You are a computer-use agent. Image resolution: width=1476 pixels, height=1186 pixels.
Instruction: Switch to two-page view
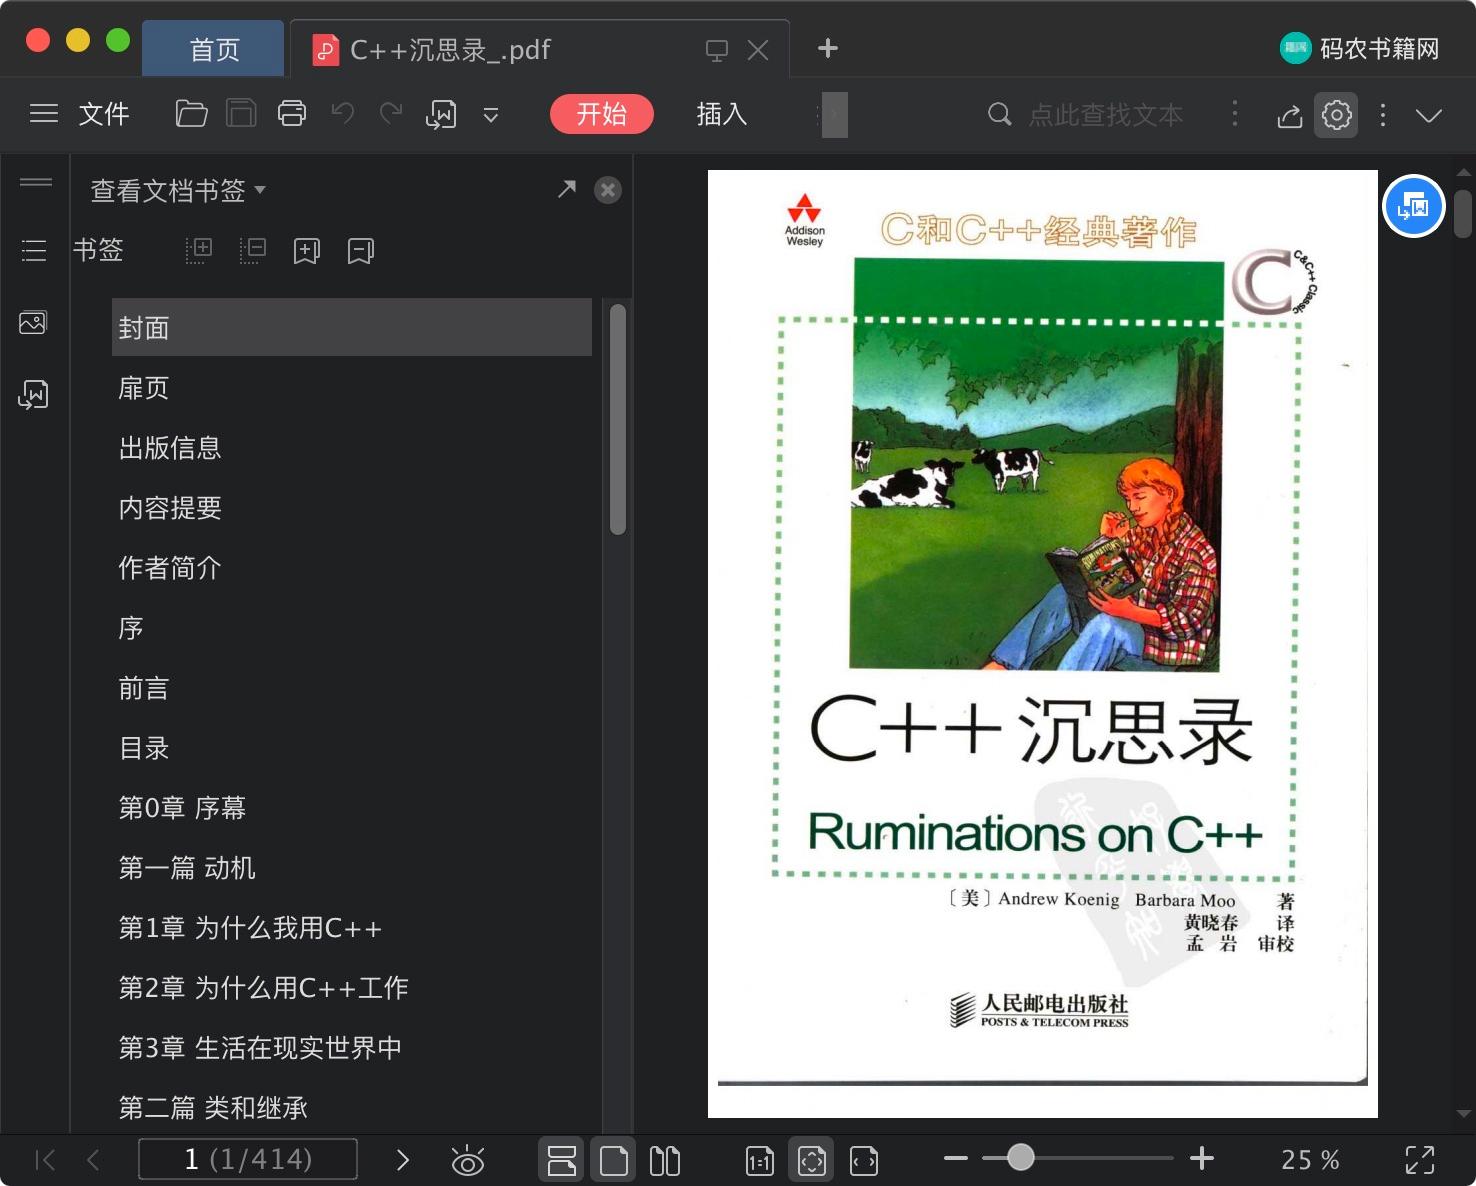tap(665, 1160)
